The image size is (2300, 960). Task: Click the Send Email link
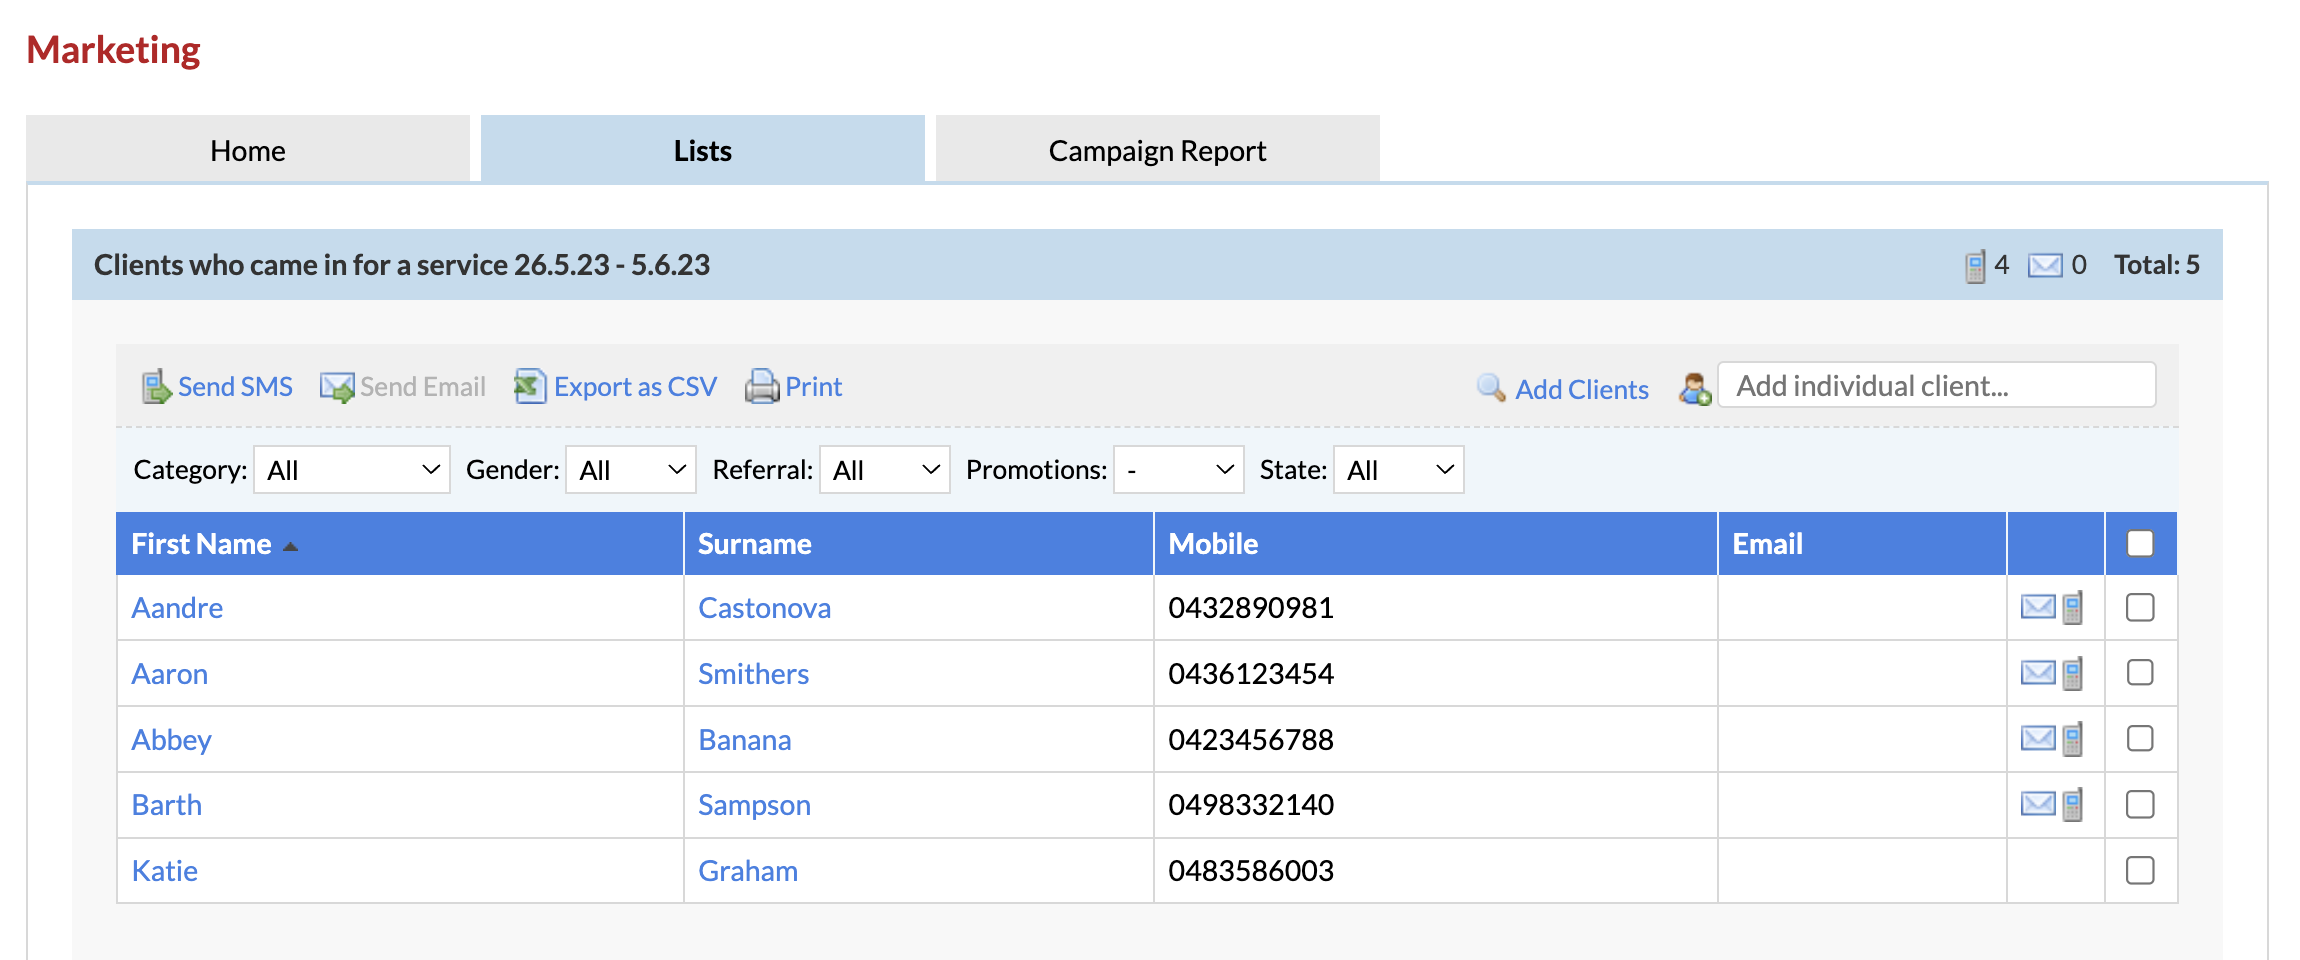(x=423, y=387)
